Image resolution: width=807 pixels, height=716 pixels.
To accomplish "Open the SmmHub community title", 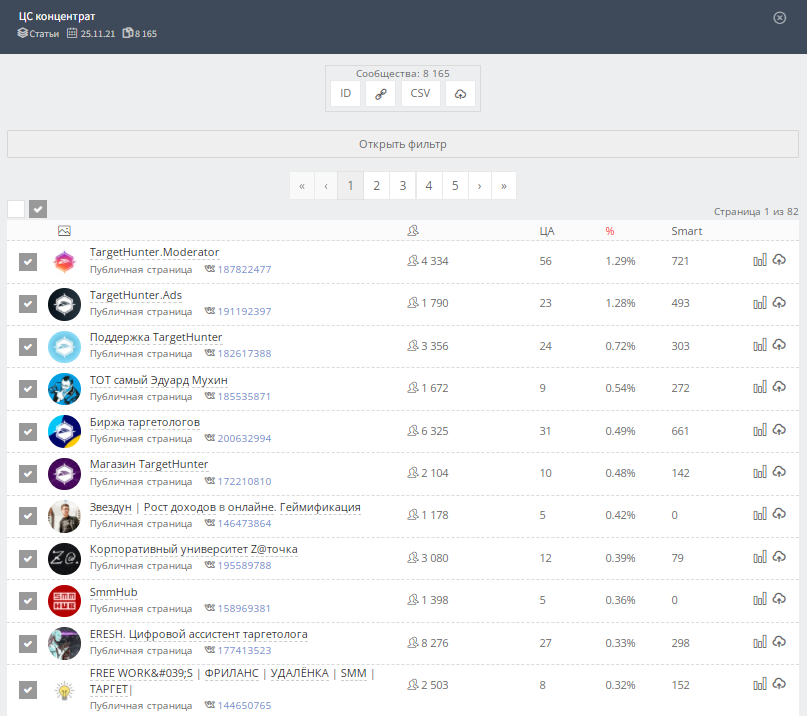I will (x=114, y=592).
